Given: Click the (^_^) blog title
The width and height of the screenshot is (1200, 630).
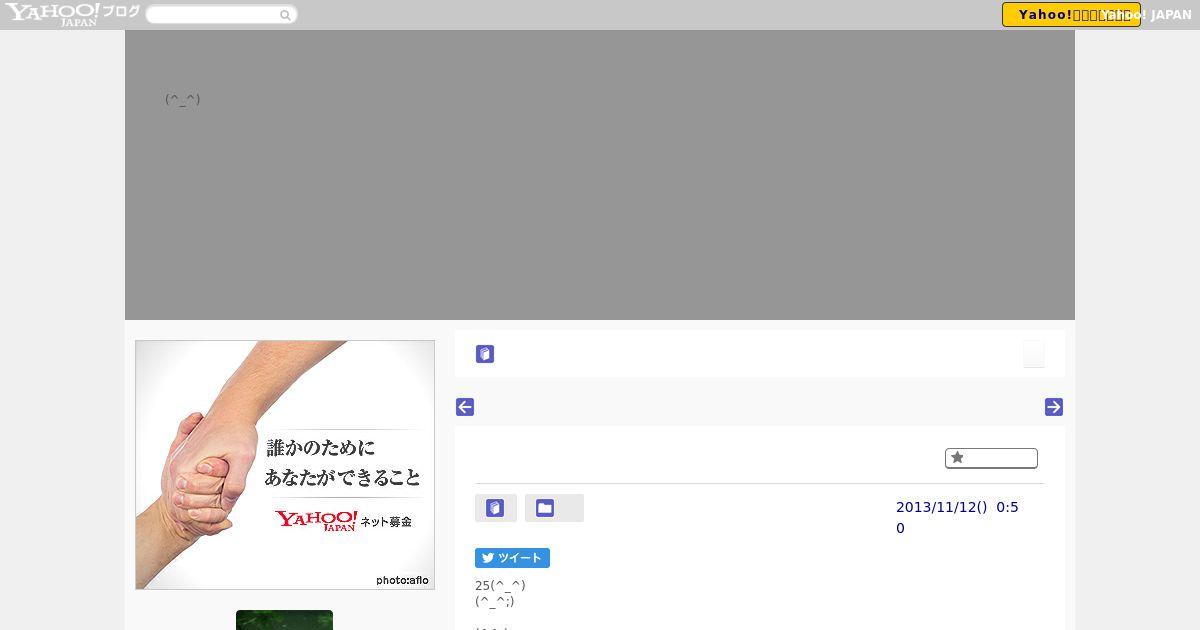Looking at the screenshot, I should tap(183, 99).
